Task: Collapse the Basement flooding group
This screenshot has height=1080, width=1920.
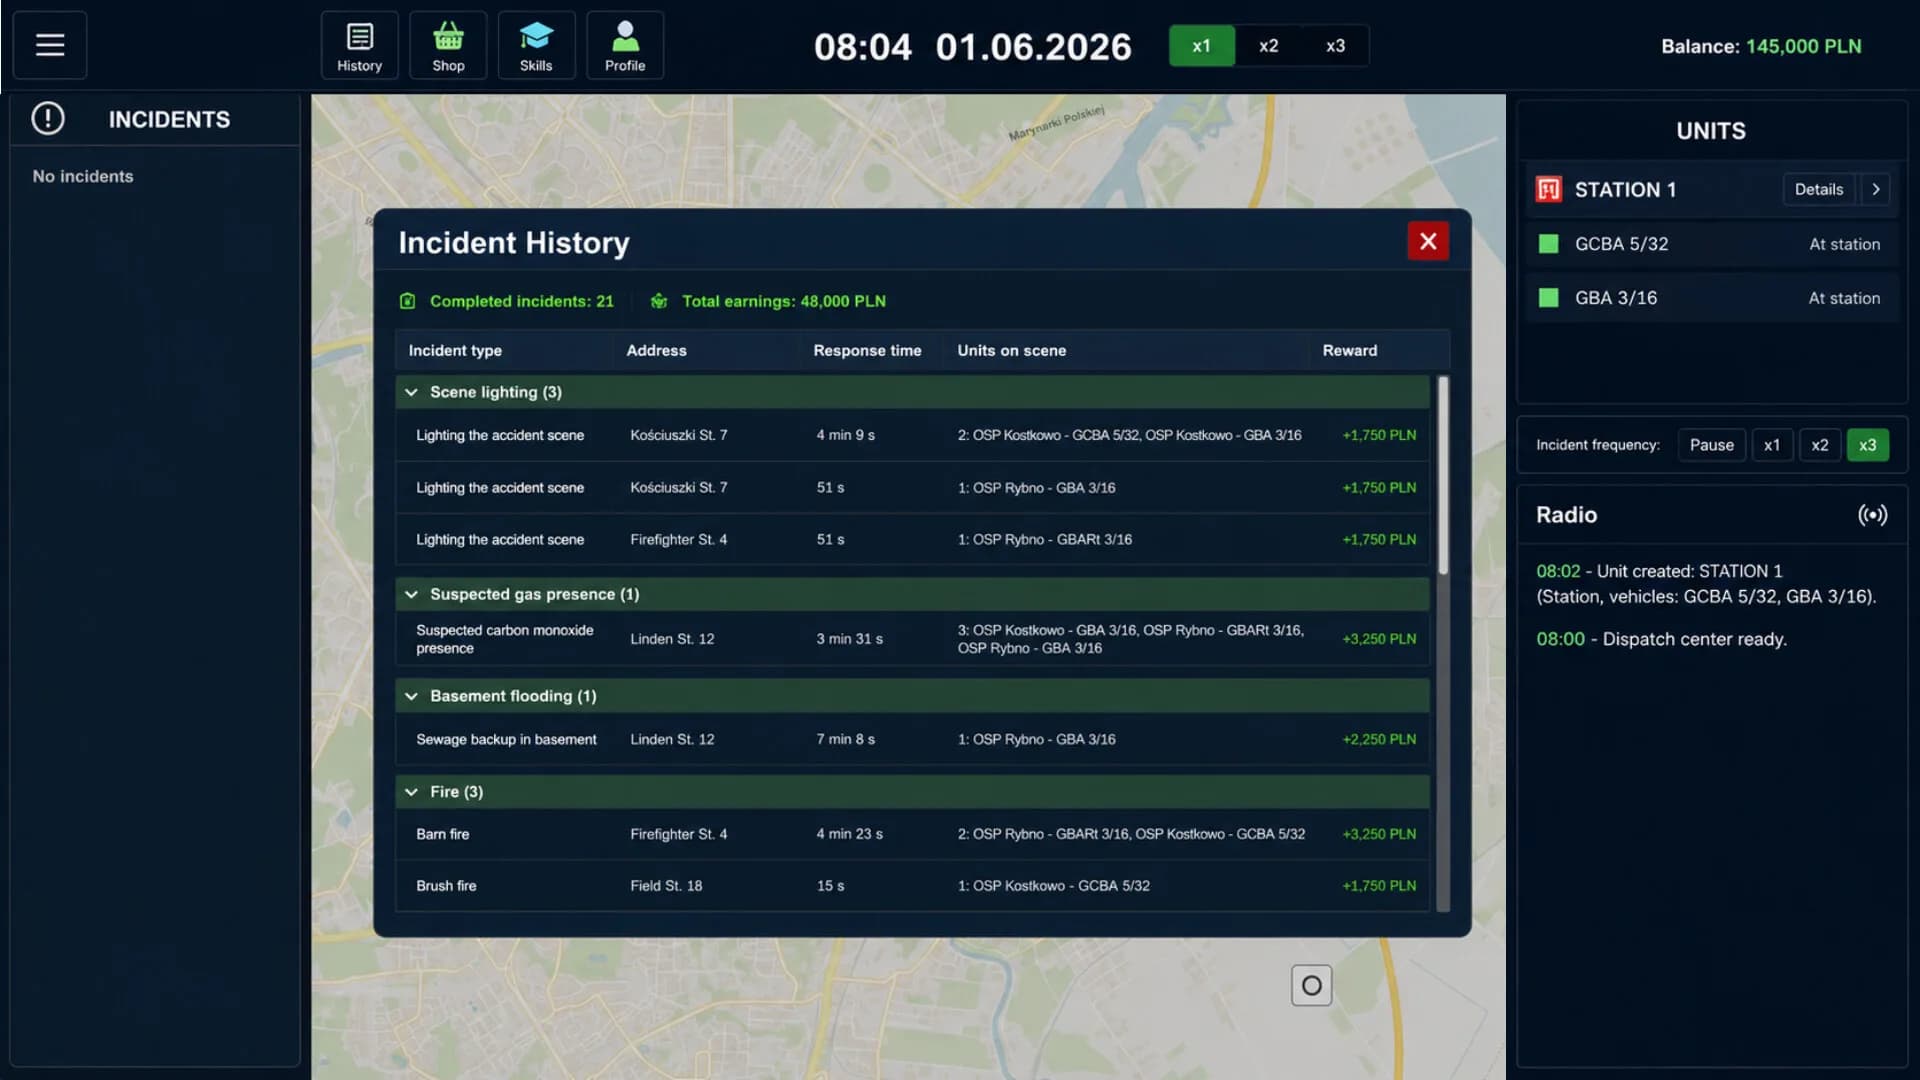Action: (411, 696)
